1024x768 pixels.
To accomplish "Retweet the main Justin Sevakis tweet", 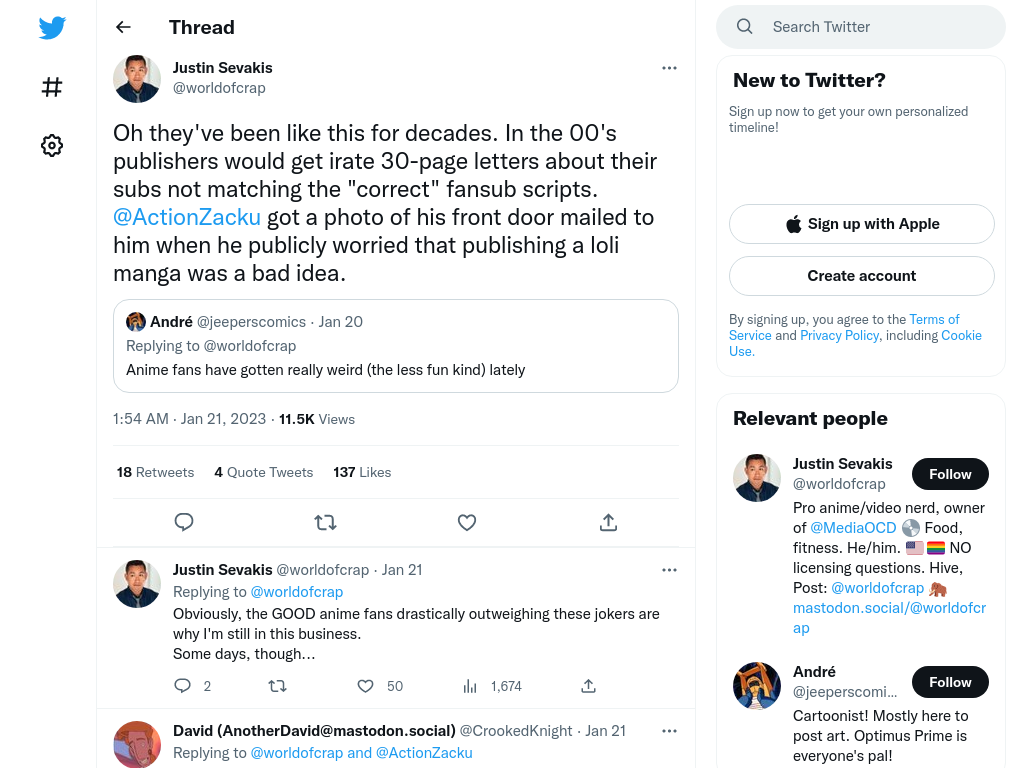I will click(325, 522).
